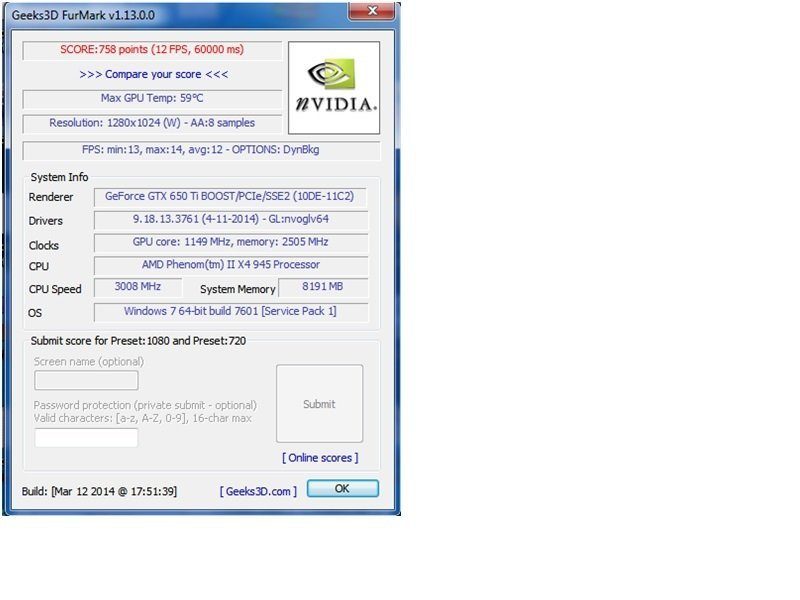Click the 3008 MHz CPU speed value
Viewport: 800px width, 600px height.
click(138, 287)
